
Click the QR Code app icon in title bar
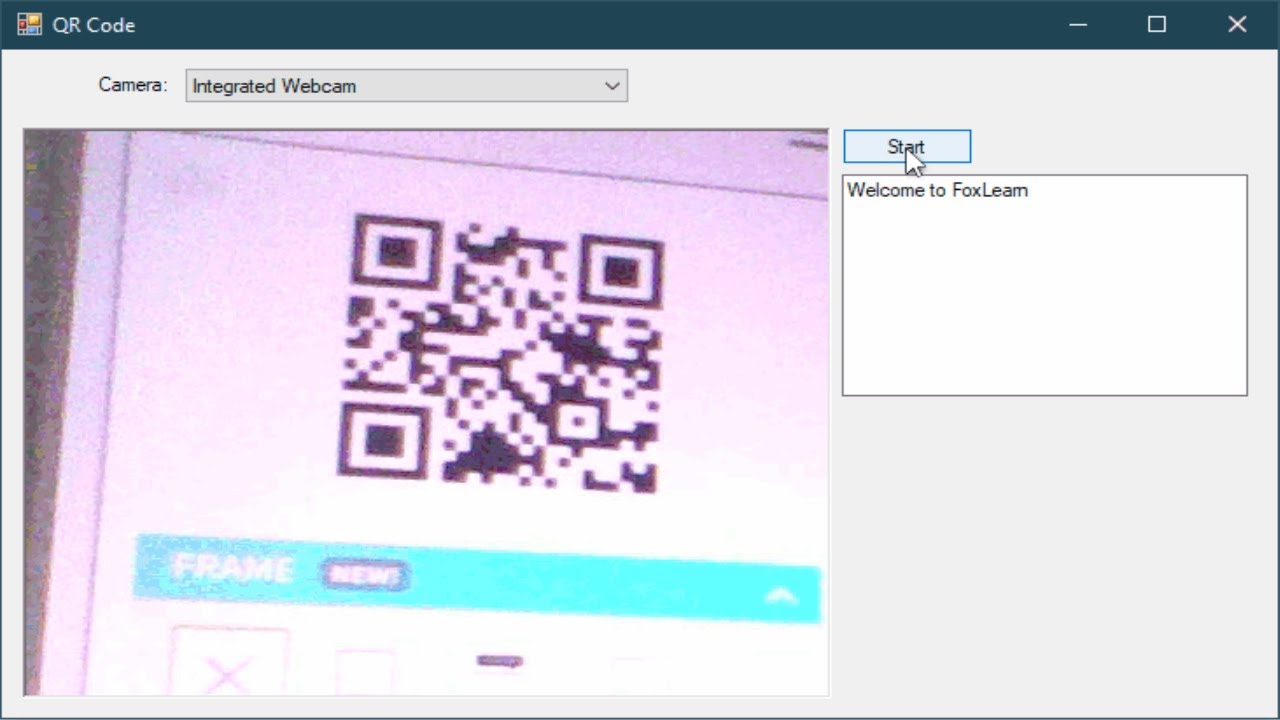click(x=29, y=24)
